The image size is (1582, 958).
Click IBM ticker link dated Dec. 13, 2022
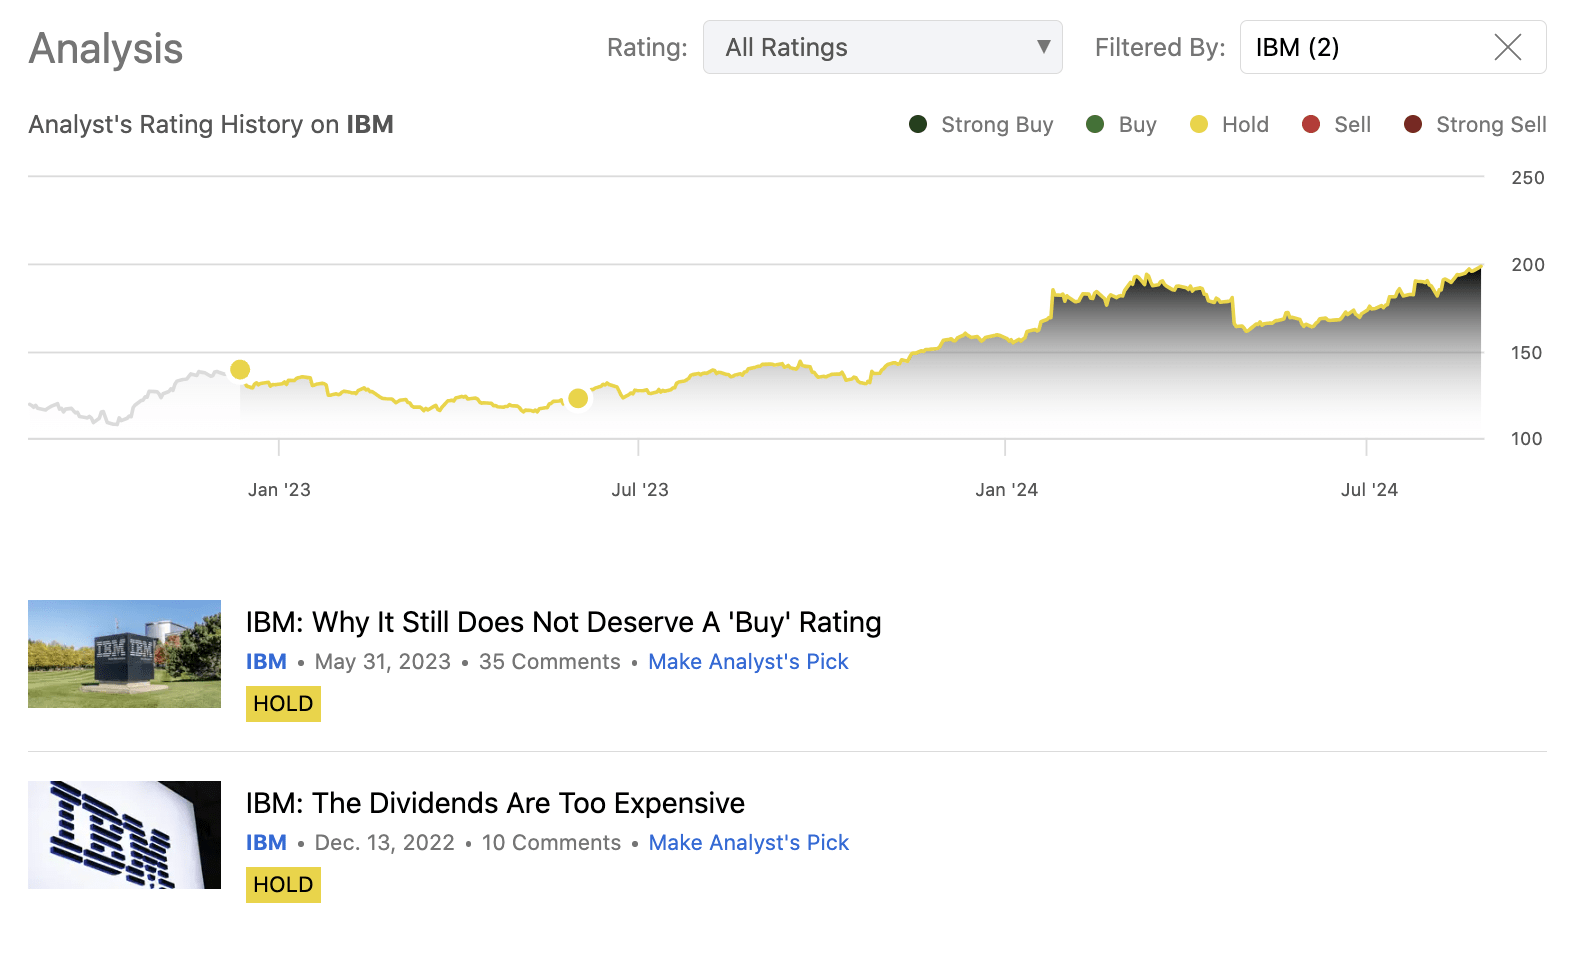coord(266,843)
